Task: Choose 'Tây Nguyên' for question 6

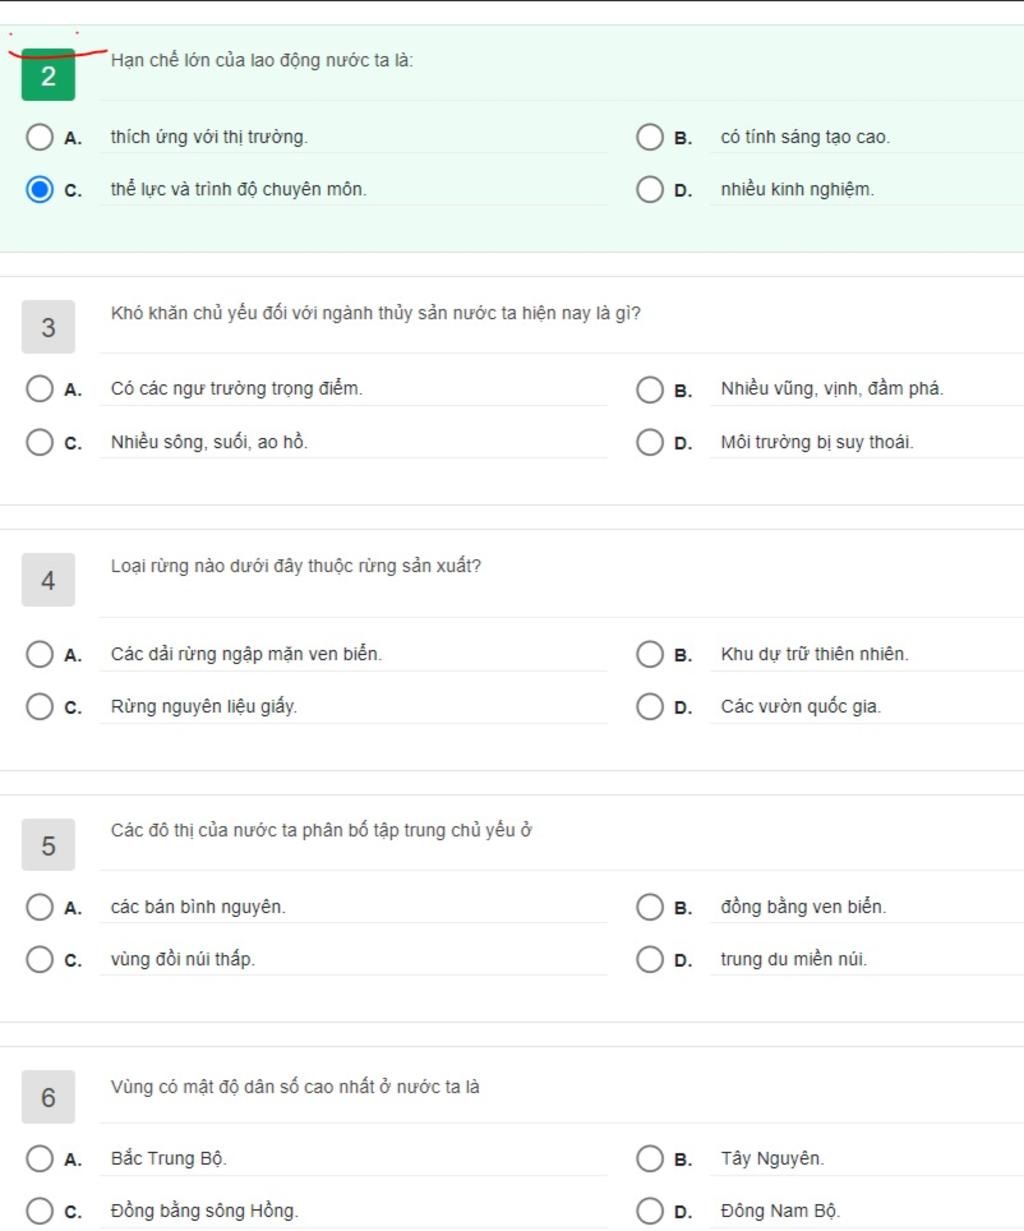Action: pyautogui.click(x=649, y=1159)
